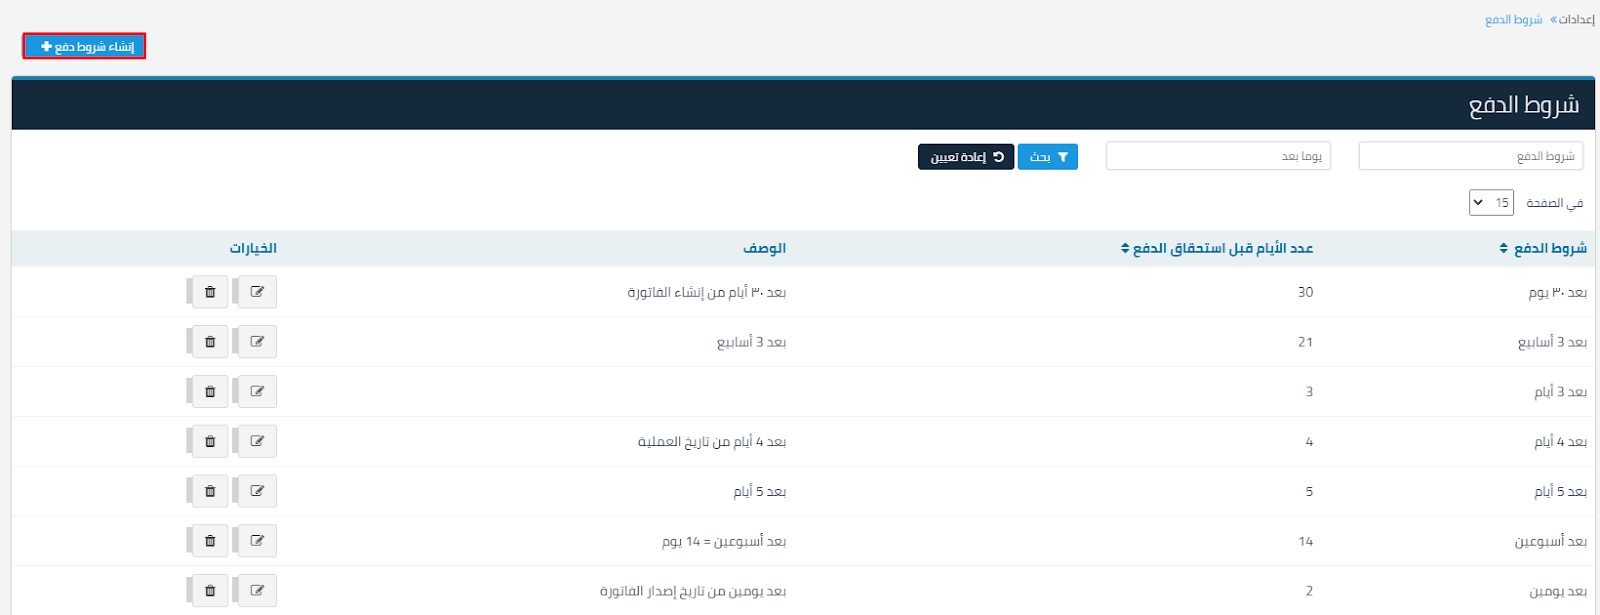Delete the بعد يومين payment term
The width and height of the screenshot is (1600, 615).
tap(210, 591)
